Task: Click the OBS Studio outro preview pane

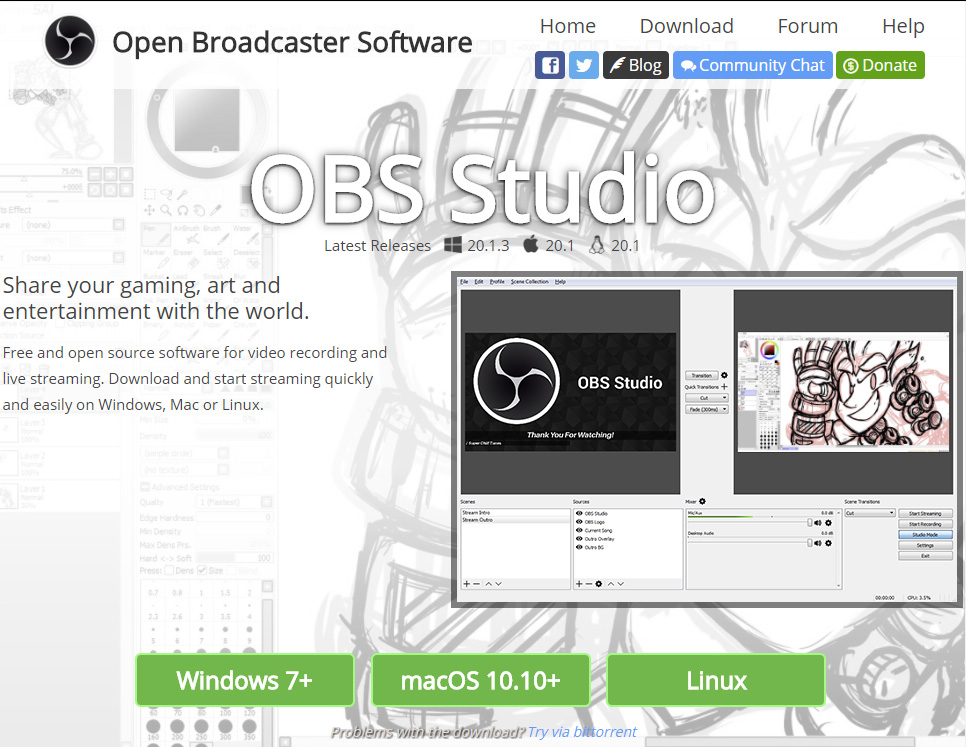Action: (x=570, y=392)
